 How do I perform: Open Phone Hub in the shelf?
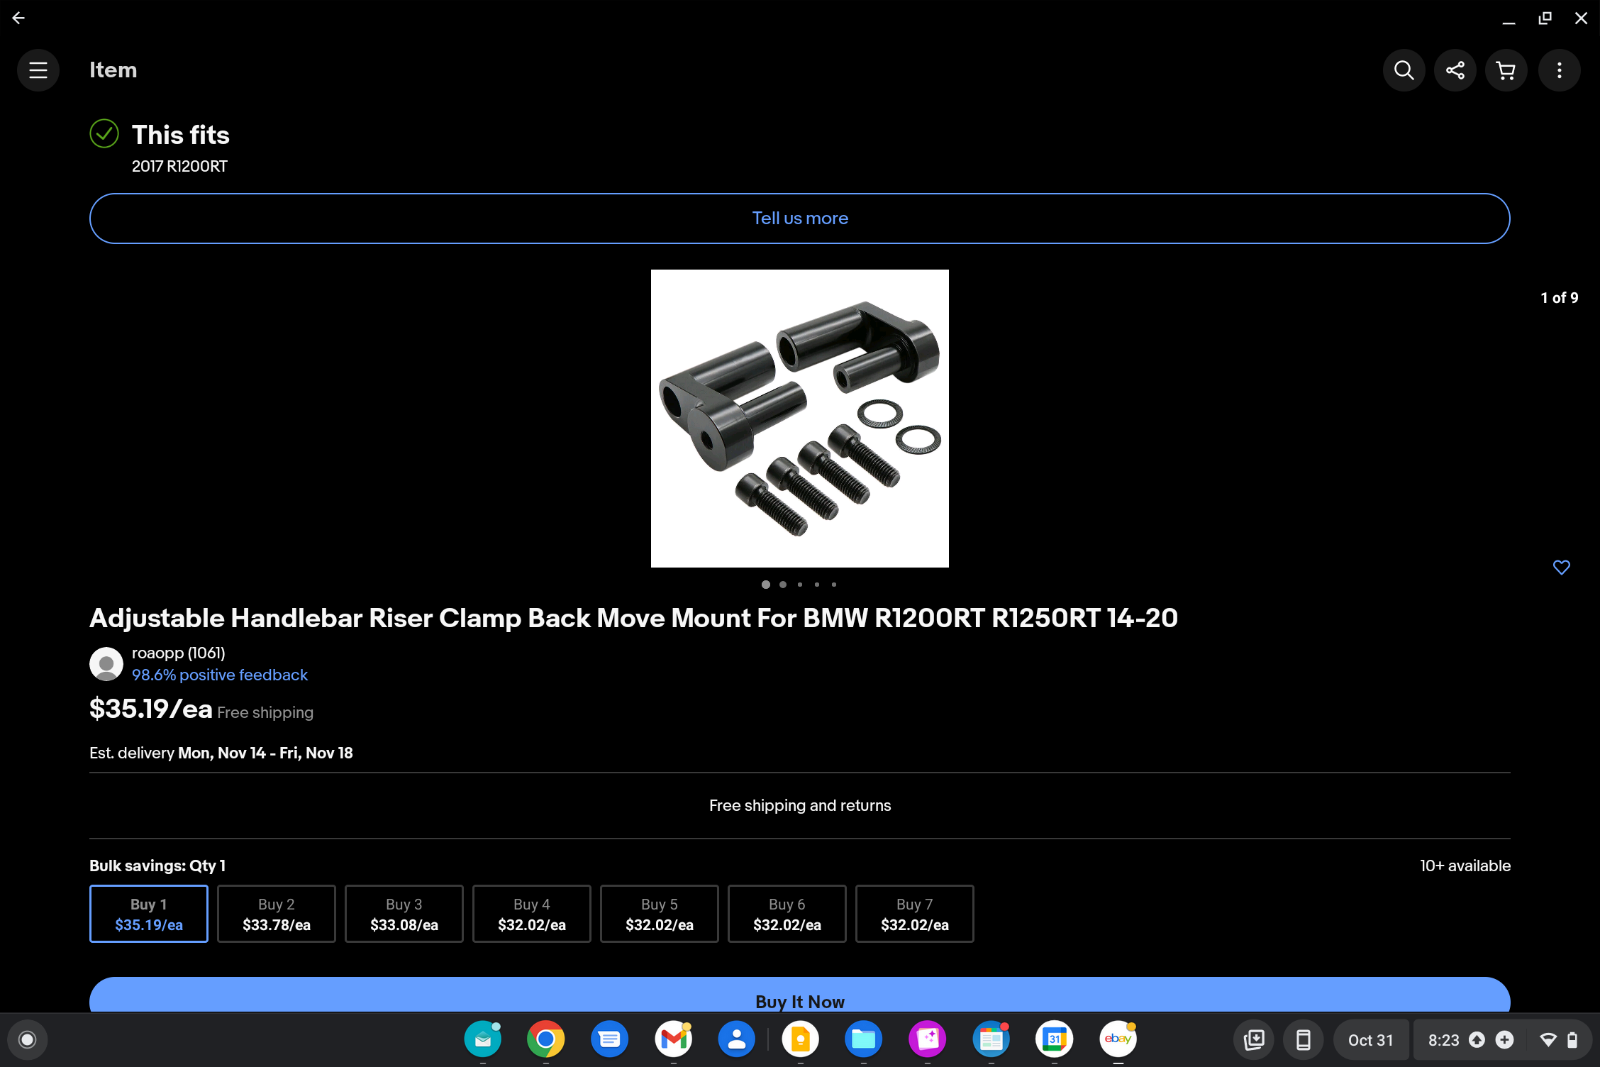1303,1040
